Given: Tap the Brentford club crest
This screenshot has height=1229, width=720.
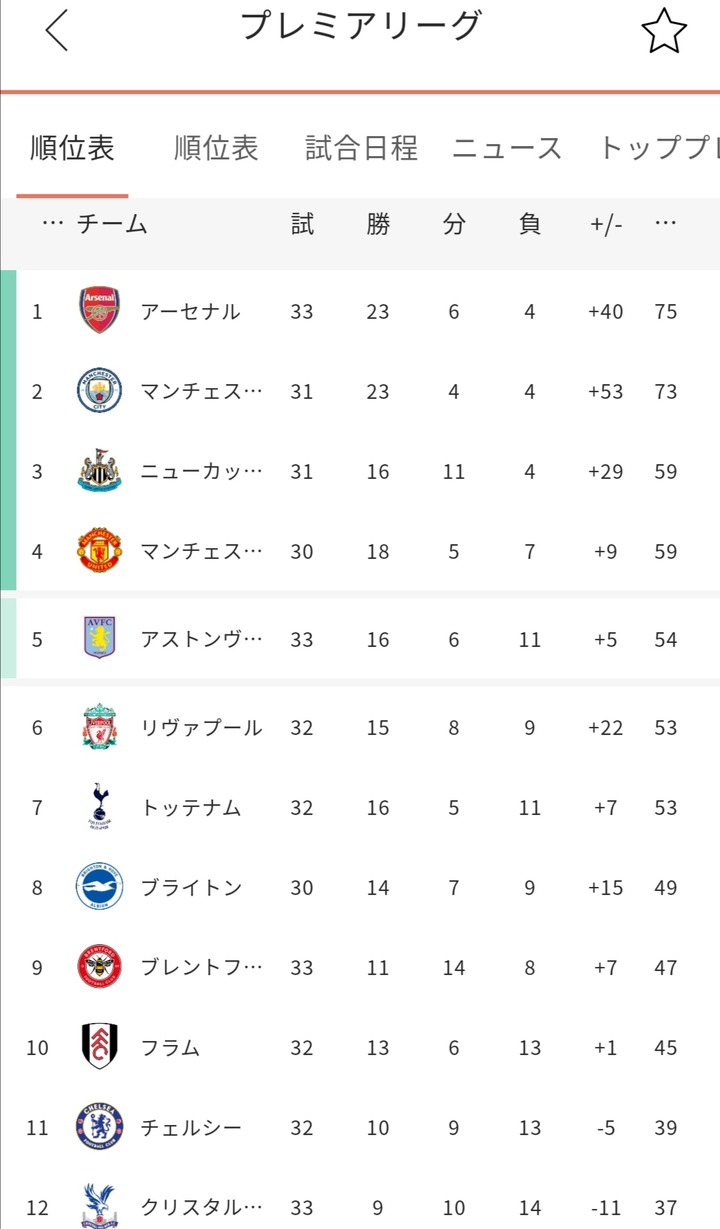Looking at the screenshot, I should [x=100, y=967].
